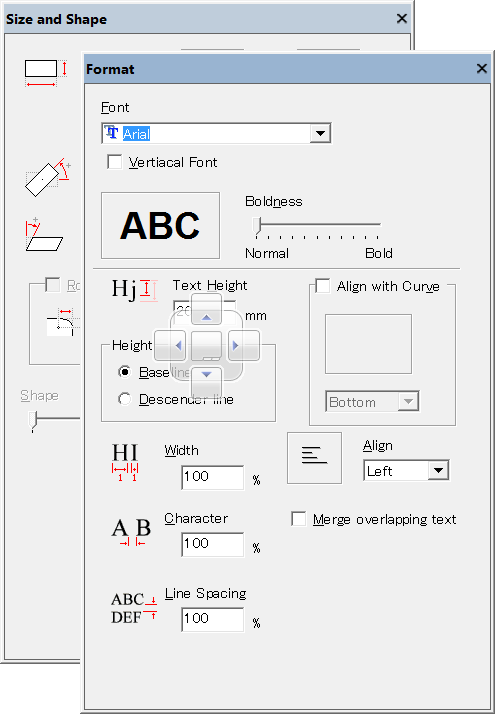Click the docking guide right arrow
Screen dimensions: 495x714
(x=244, y=346)
